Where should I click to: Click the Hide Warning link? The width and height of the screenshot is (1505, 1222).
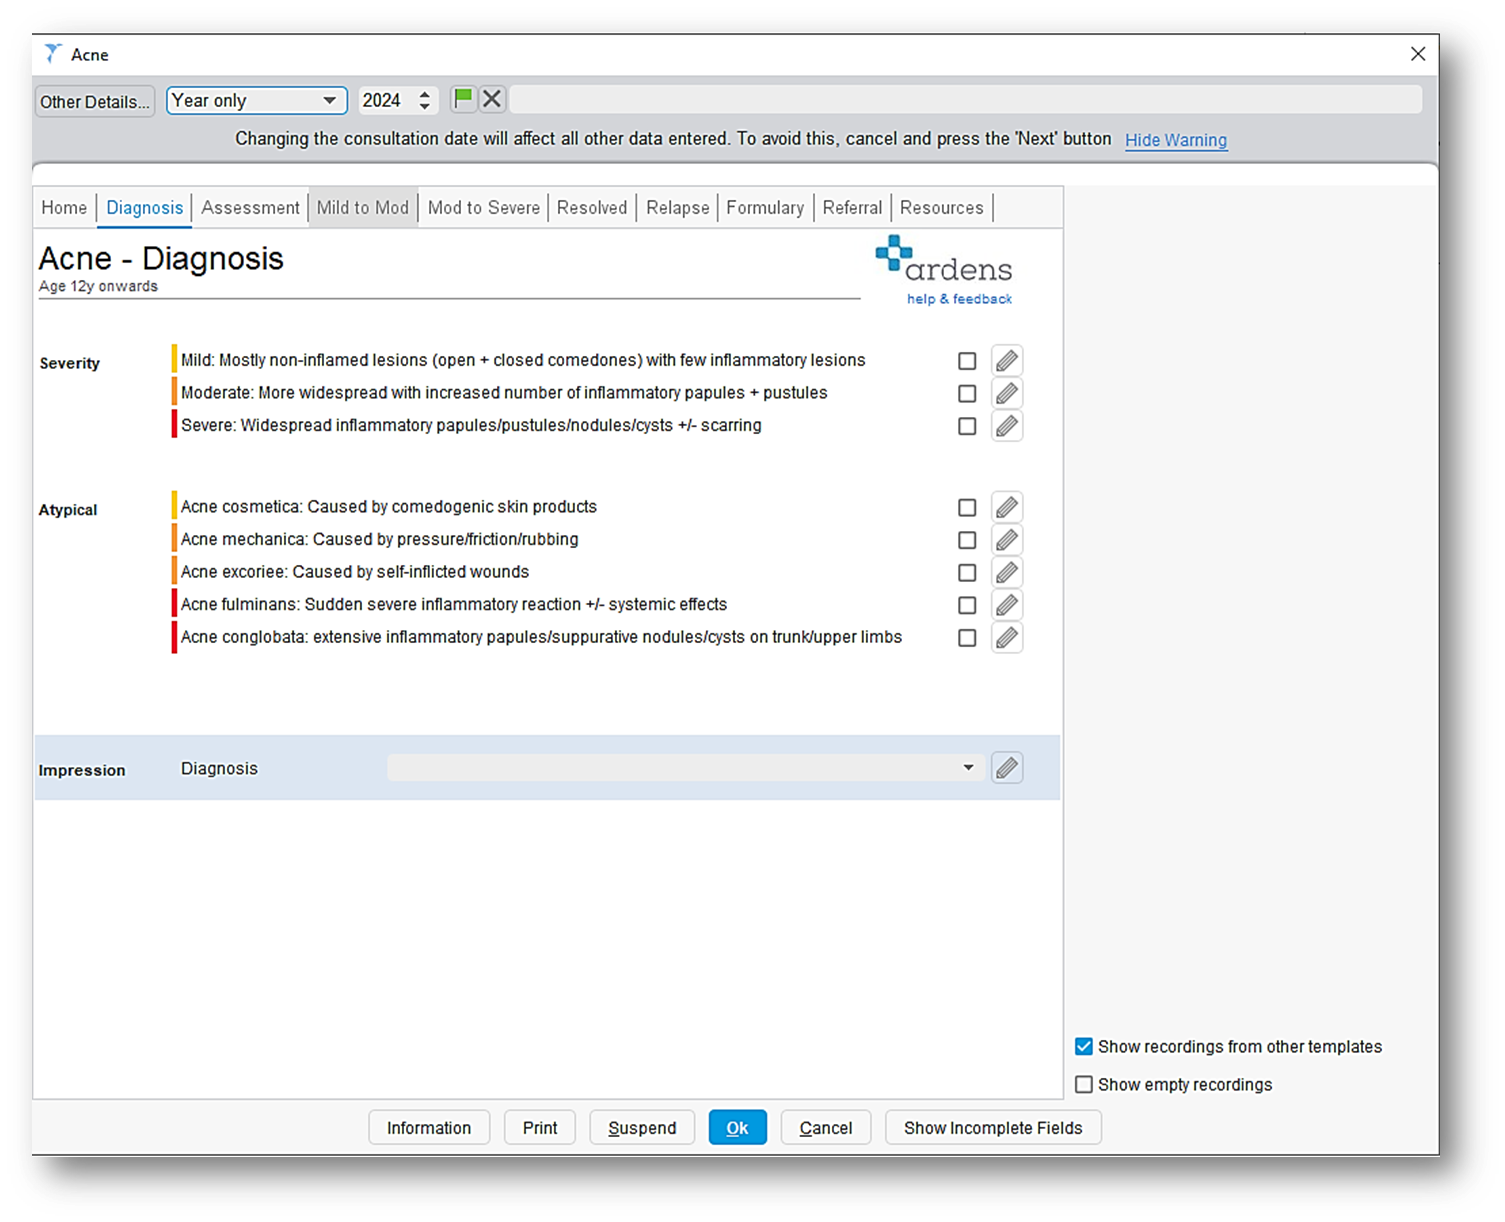1176,140
